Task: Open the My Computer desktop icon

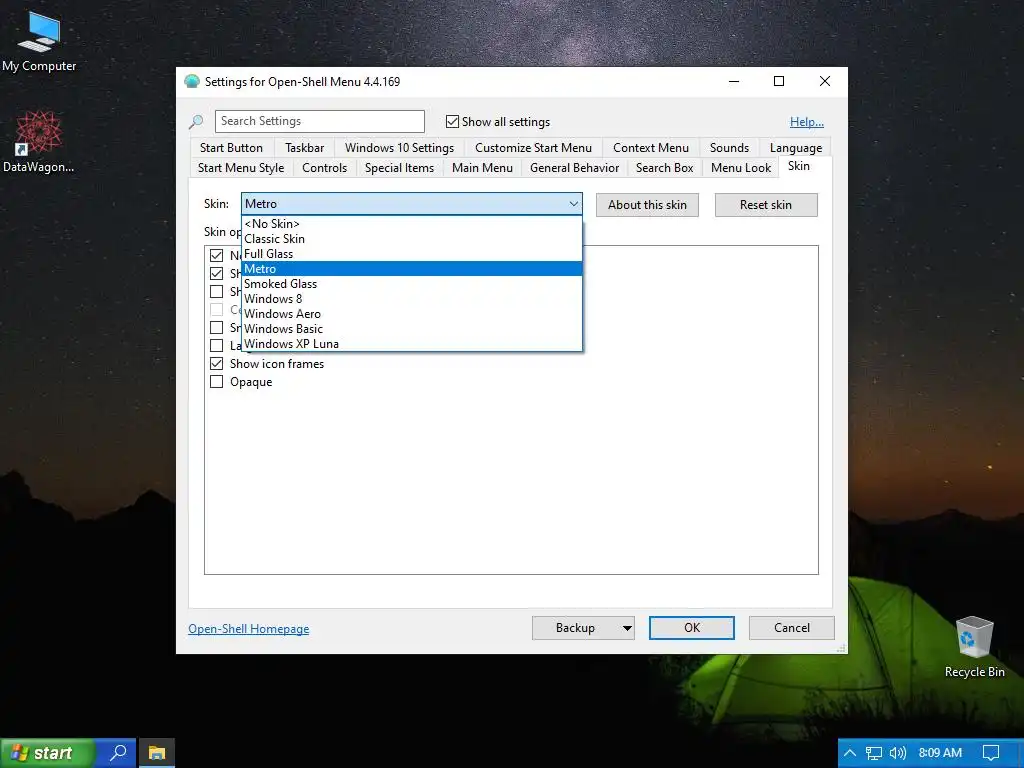Action: click(x=39, y=42)
